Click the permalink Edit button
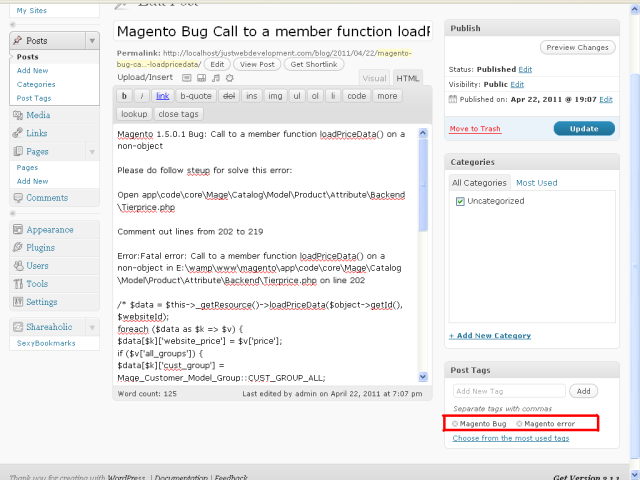The image size is (640, 480). [x=217, y=64]
